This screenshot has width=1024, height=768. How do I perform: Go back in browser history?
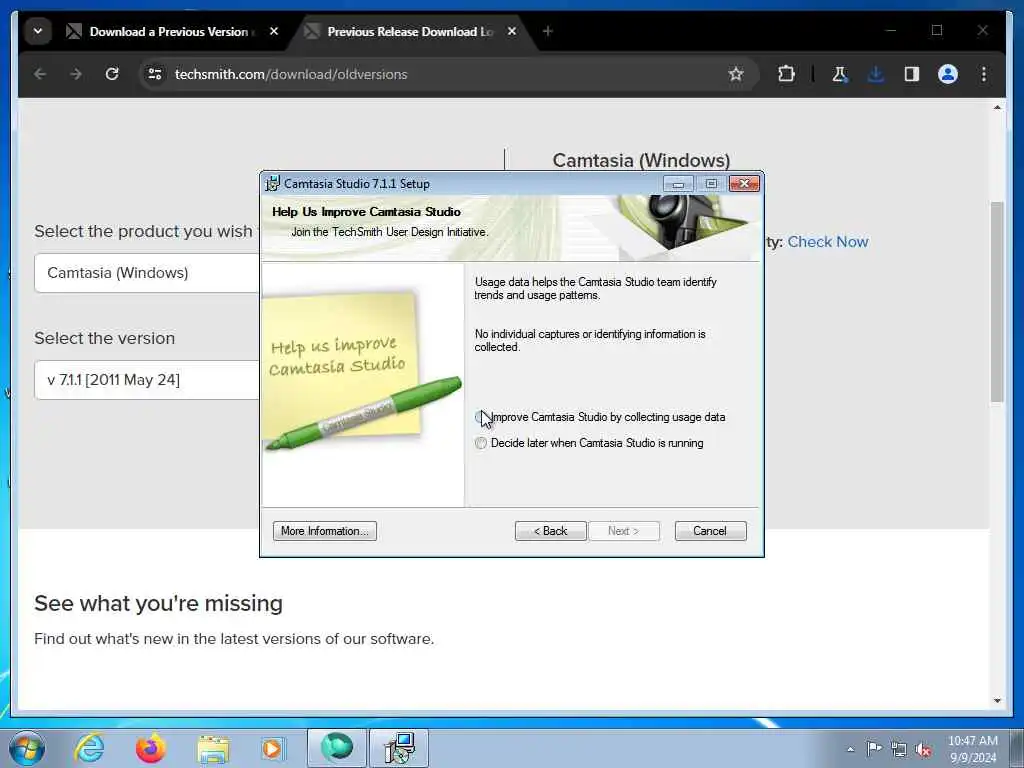click(x=40, y=74)
